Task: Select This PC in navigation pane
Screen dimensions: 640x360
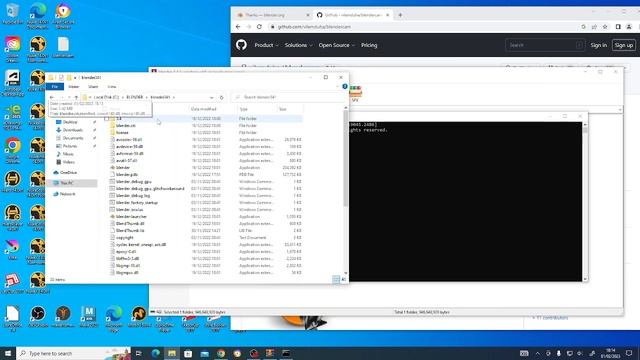Action: pyautogui.click(x=67, y=183)
